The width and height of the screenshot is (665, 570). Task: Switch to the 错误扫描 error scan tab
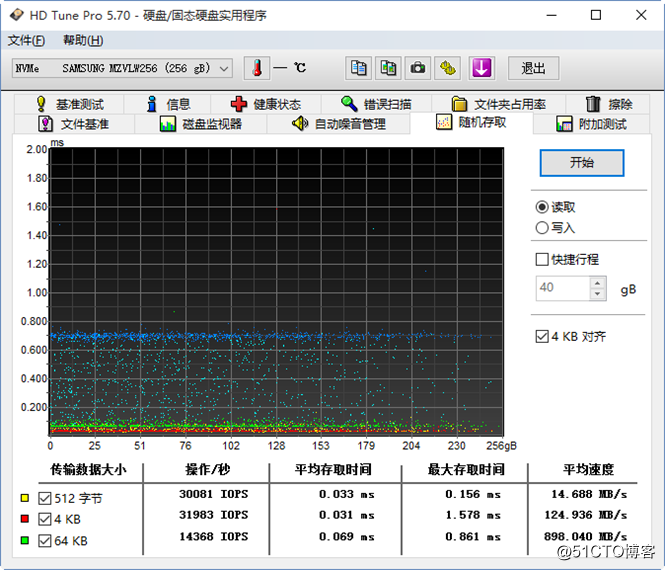(x=376, y=104)
